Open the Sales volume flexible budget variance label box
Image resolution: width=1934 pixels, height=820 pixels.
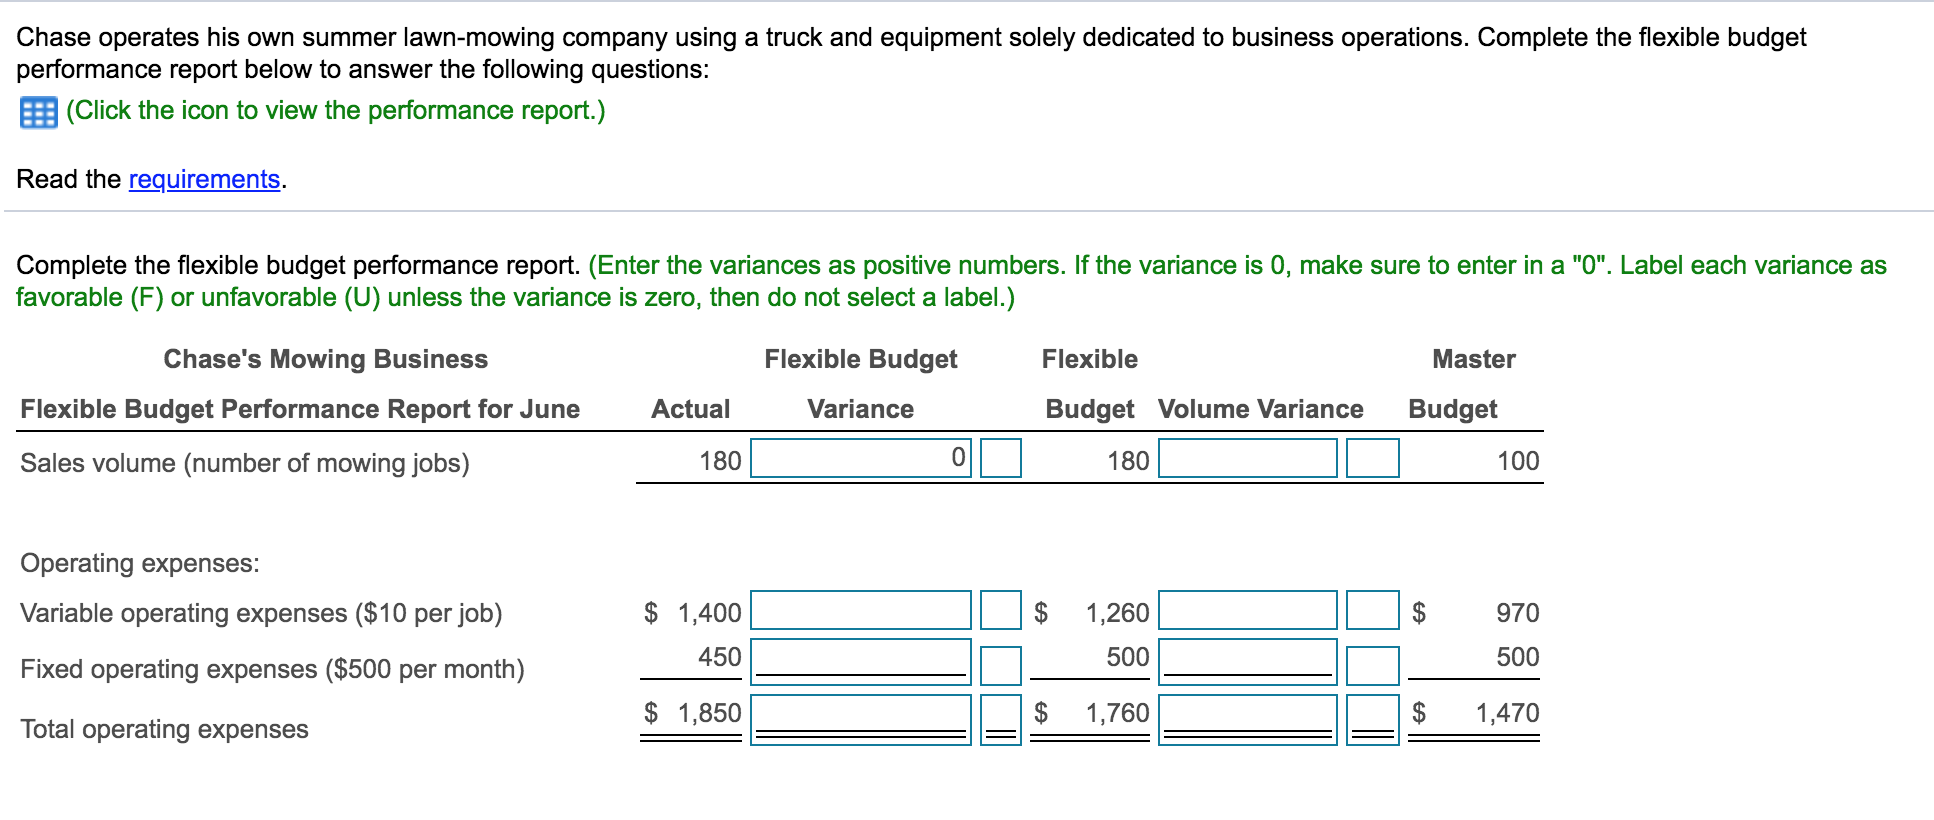[1000, 458]
